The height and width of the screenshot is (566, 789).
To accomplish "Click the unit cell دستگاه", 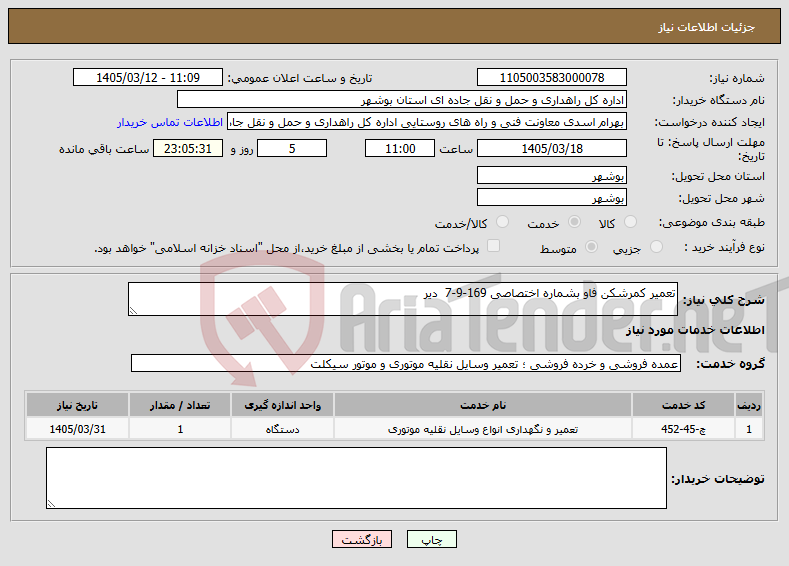I will click(282, 429).
